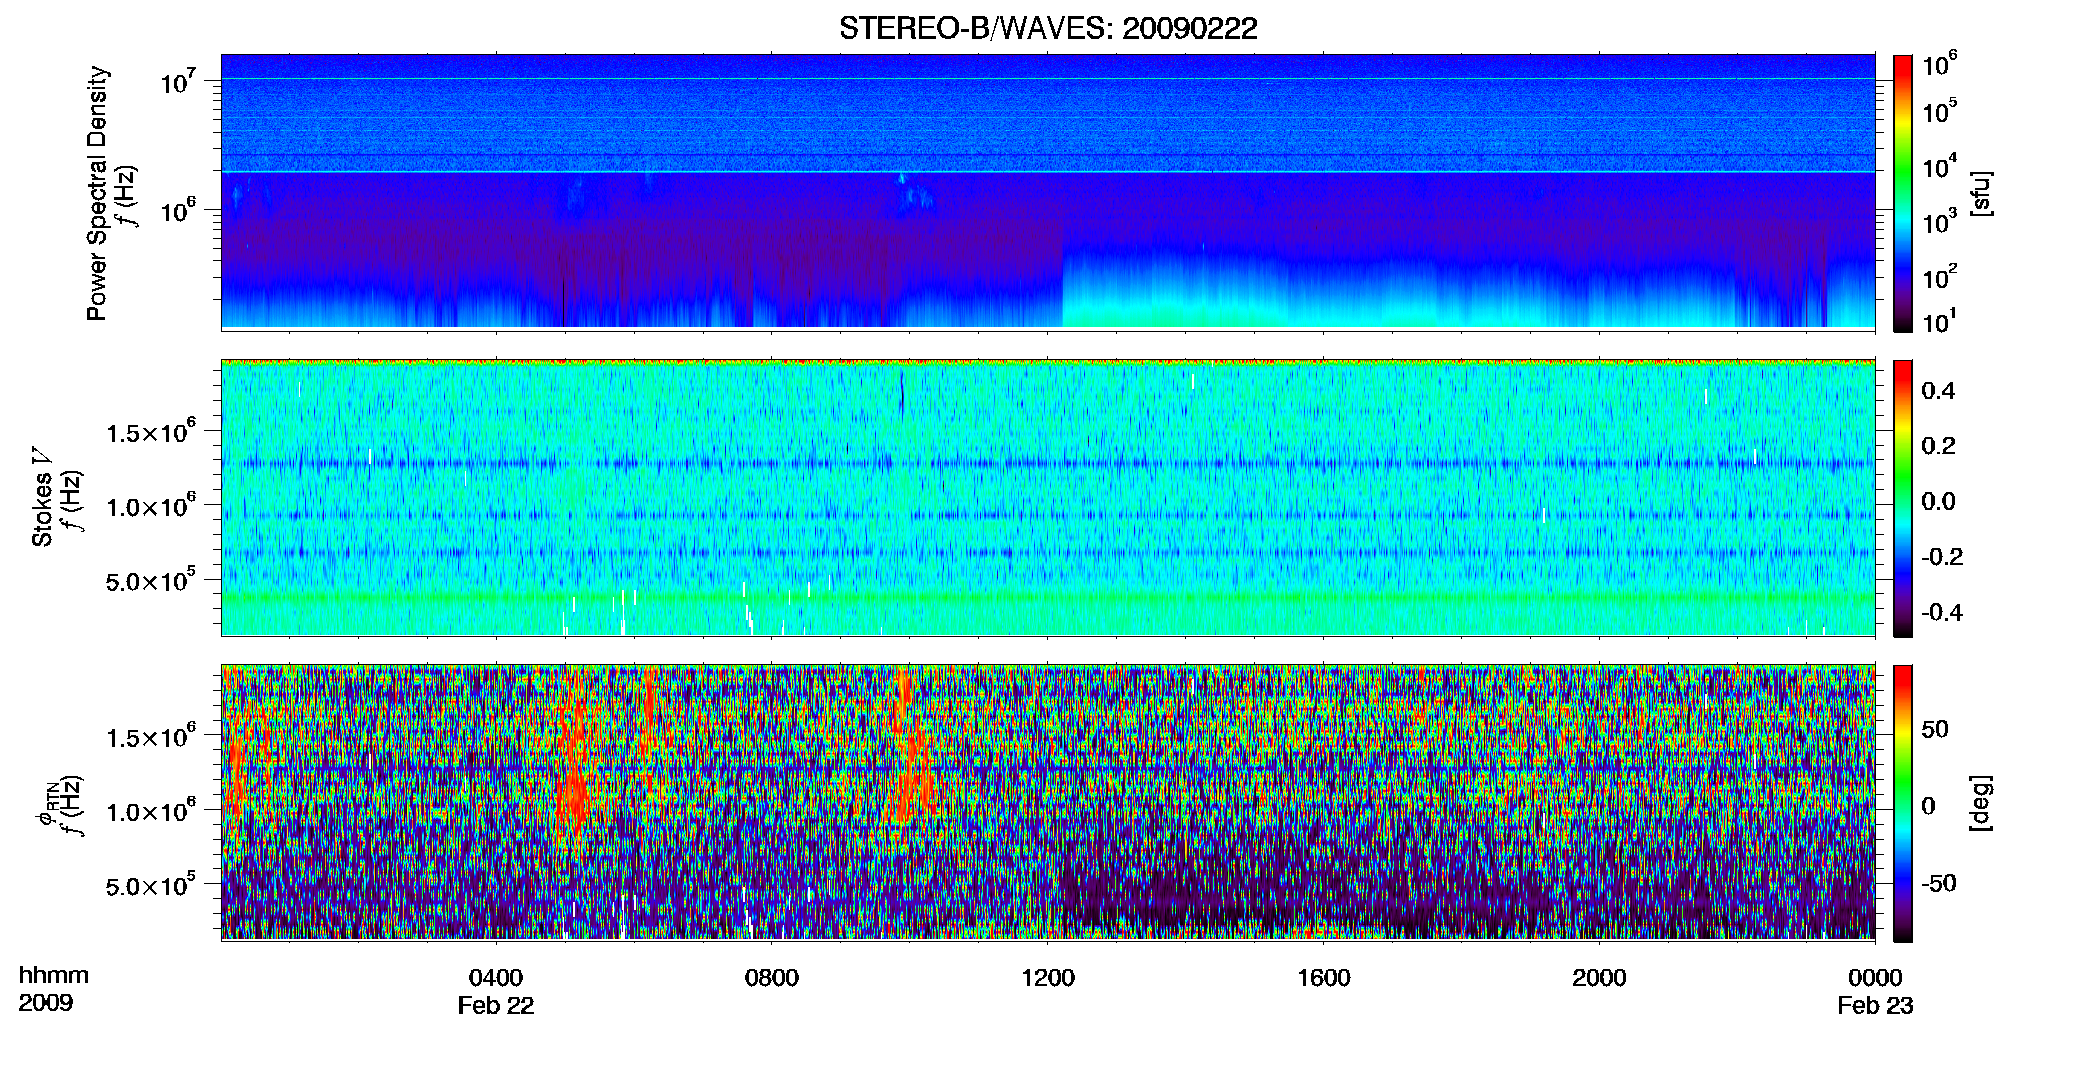This screenshot has width=2096, height=1080.
Task: Click the 0.0 value on Stokes colorbar
Action: click(1938, 501)
